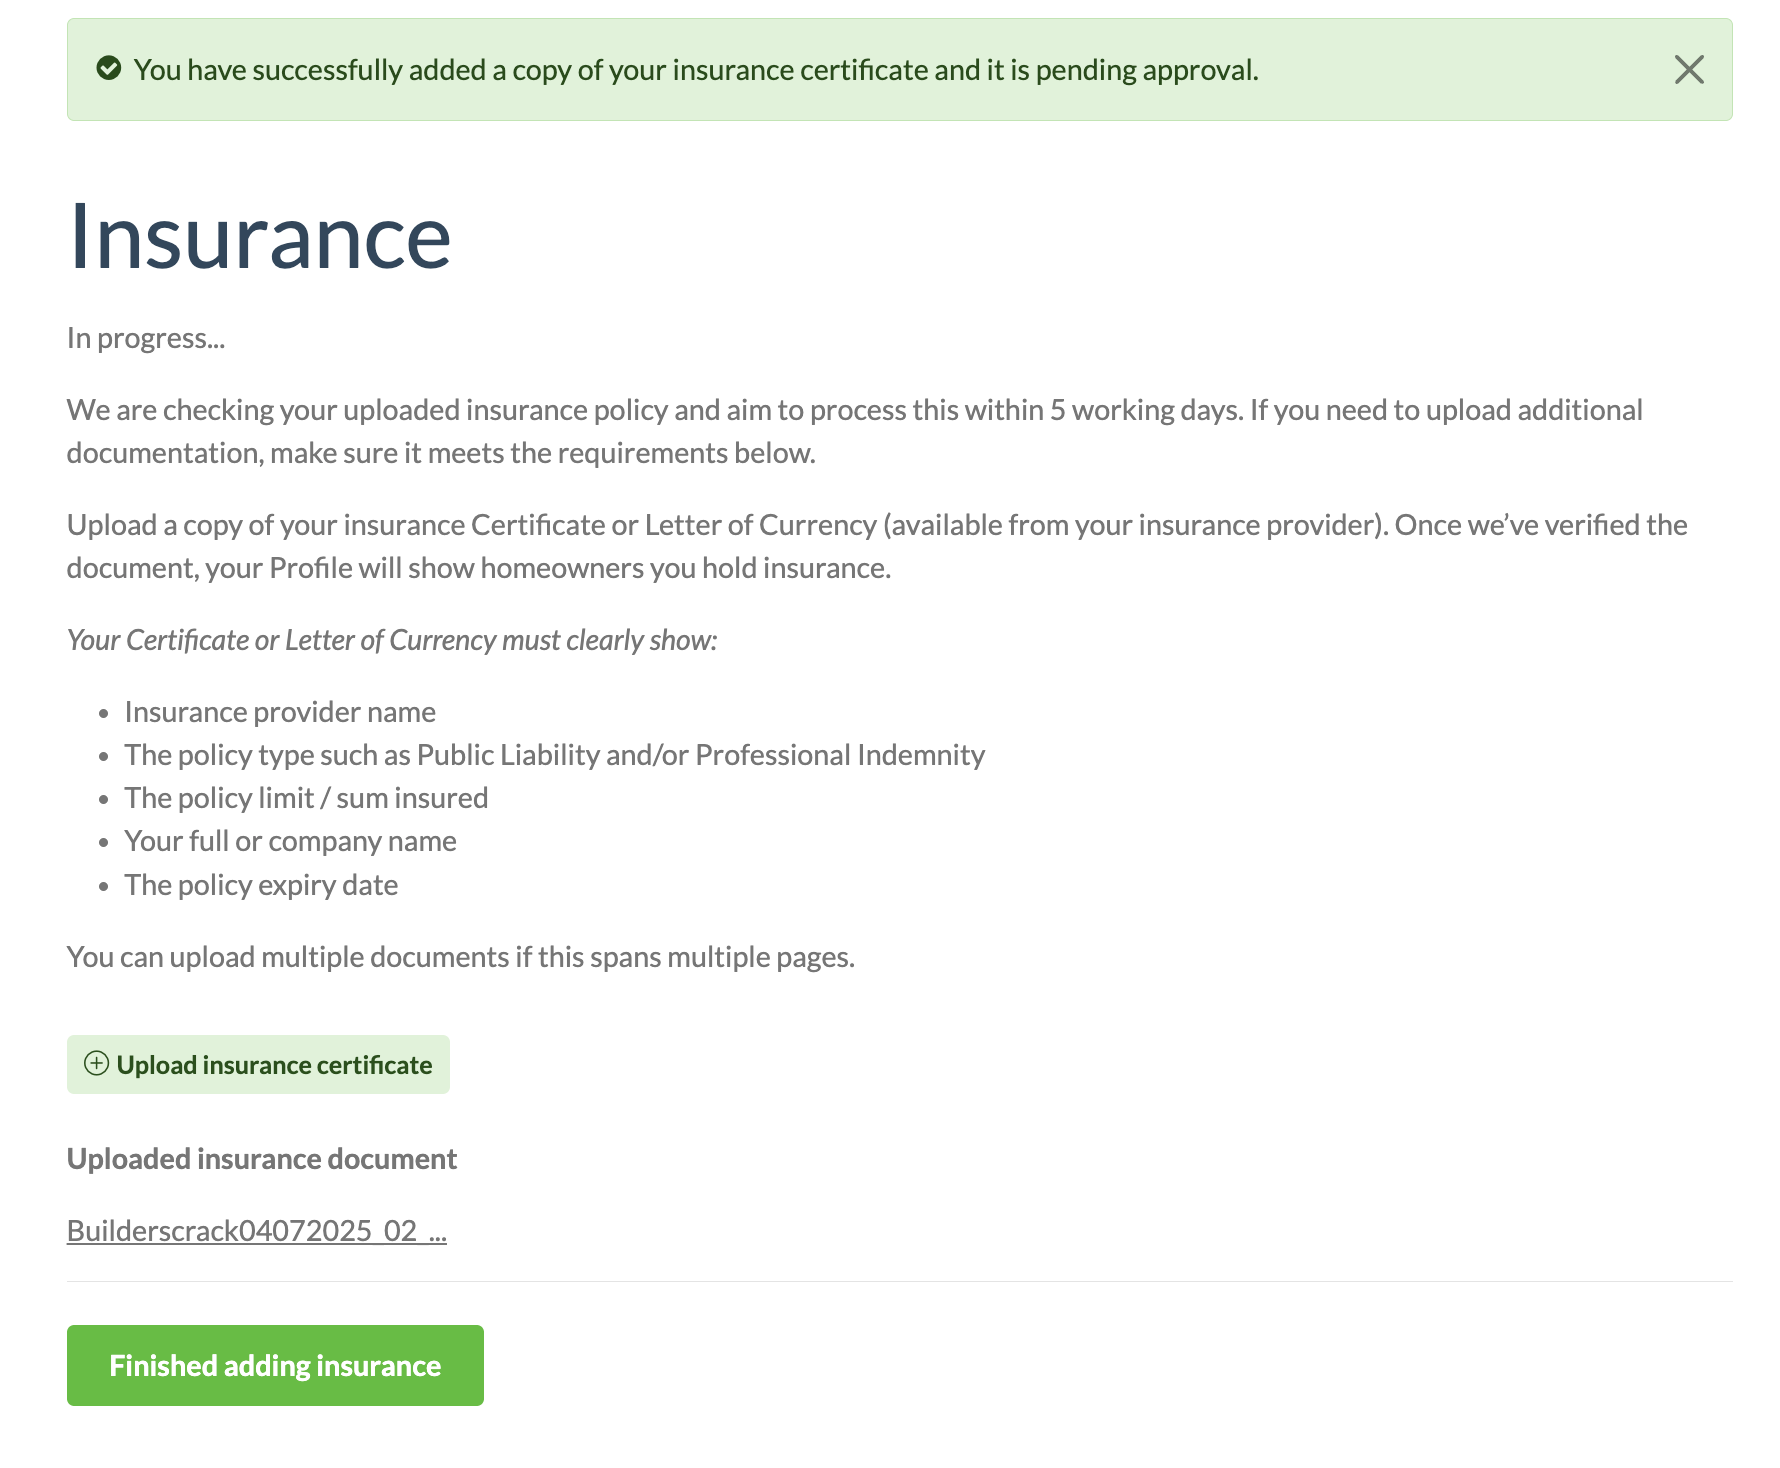
Task: Click the "Uploaded insurance document" label
Action: click(261, 1159)
